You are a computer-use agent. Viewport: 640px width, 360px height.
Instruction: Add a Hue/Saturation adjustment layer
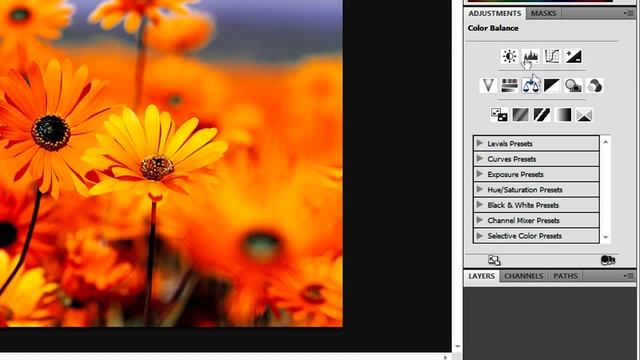[x=509, y=85]
